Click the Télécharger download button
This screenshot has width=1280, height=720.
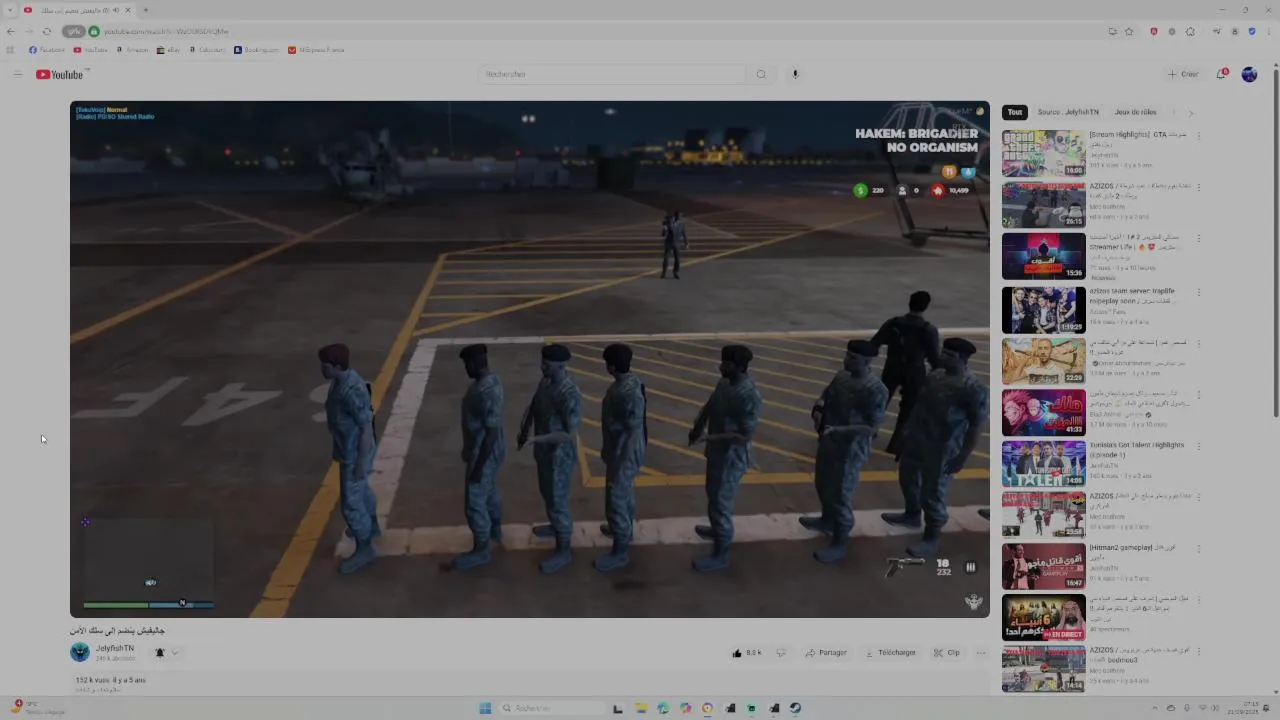point(890,653)
